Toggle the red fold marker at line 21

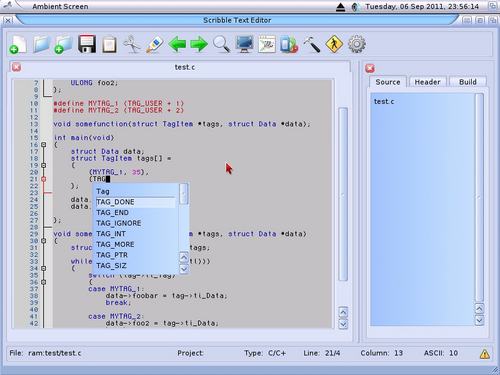coord(44,179)
